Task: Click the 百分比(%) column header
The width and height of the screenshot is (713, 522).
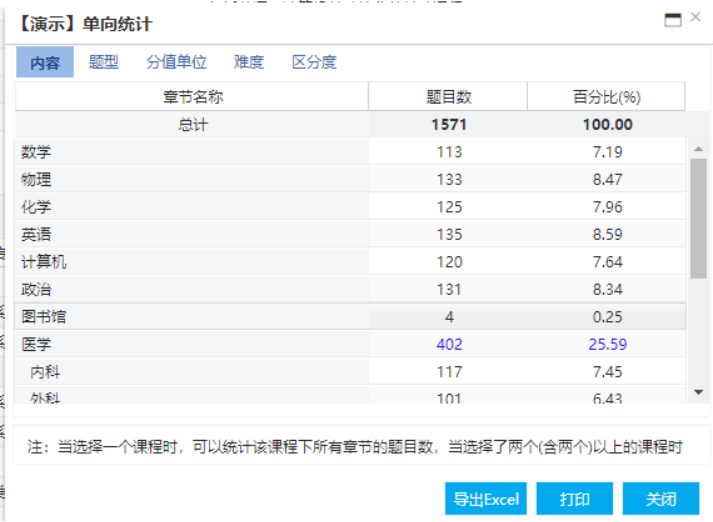Action: pyautogui.click(x=606, y=97)
